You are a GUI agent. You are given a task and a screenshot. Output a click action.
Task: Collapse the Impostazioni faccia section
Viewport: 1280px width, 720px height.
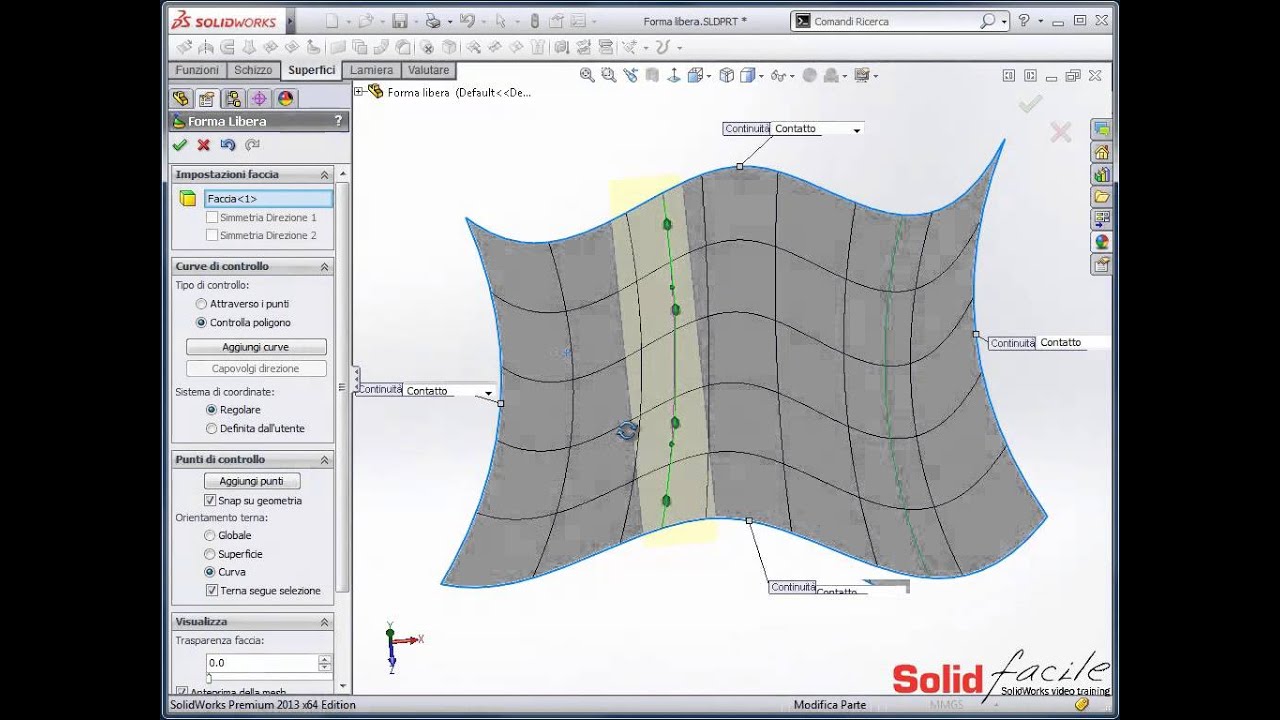pos(324,174)
